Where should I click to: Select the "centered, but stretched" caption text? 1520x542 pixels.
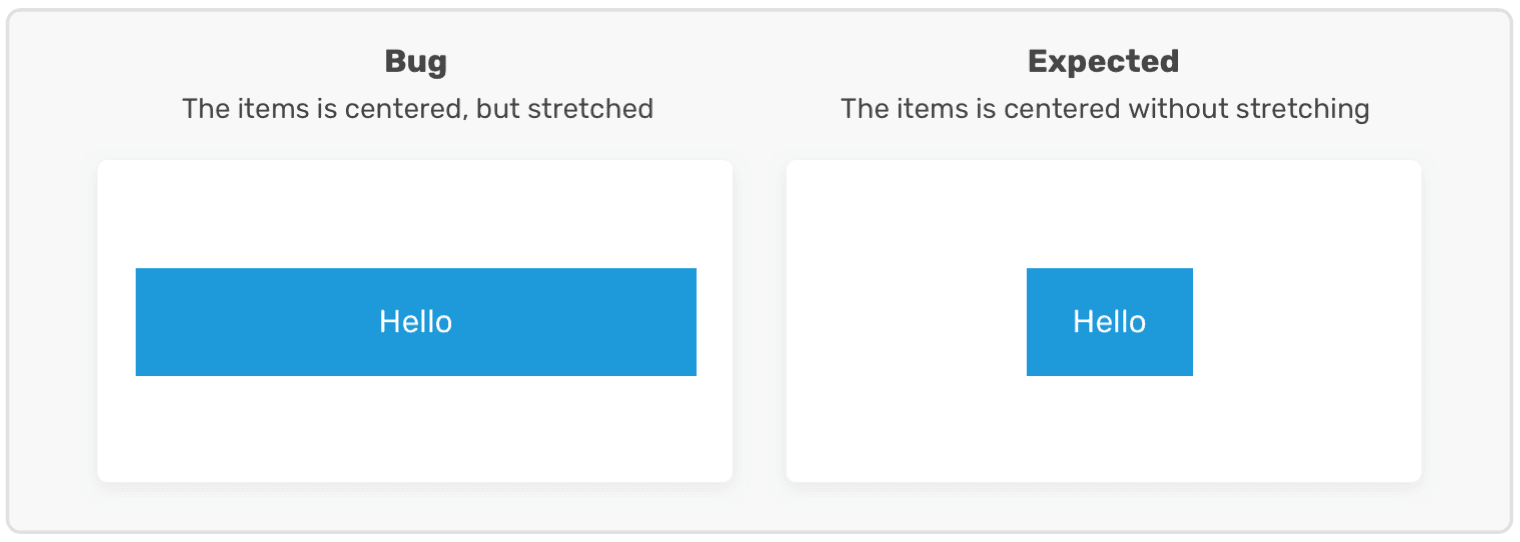[499, 108]
